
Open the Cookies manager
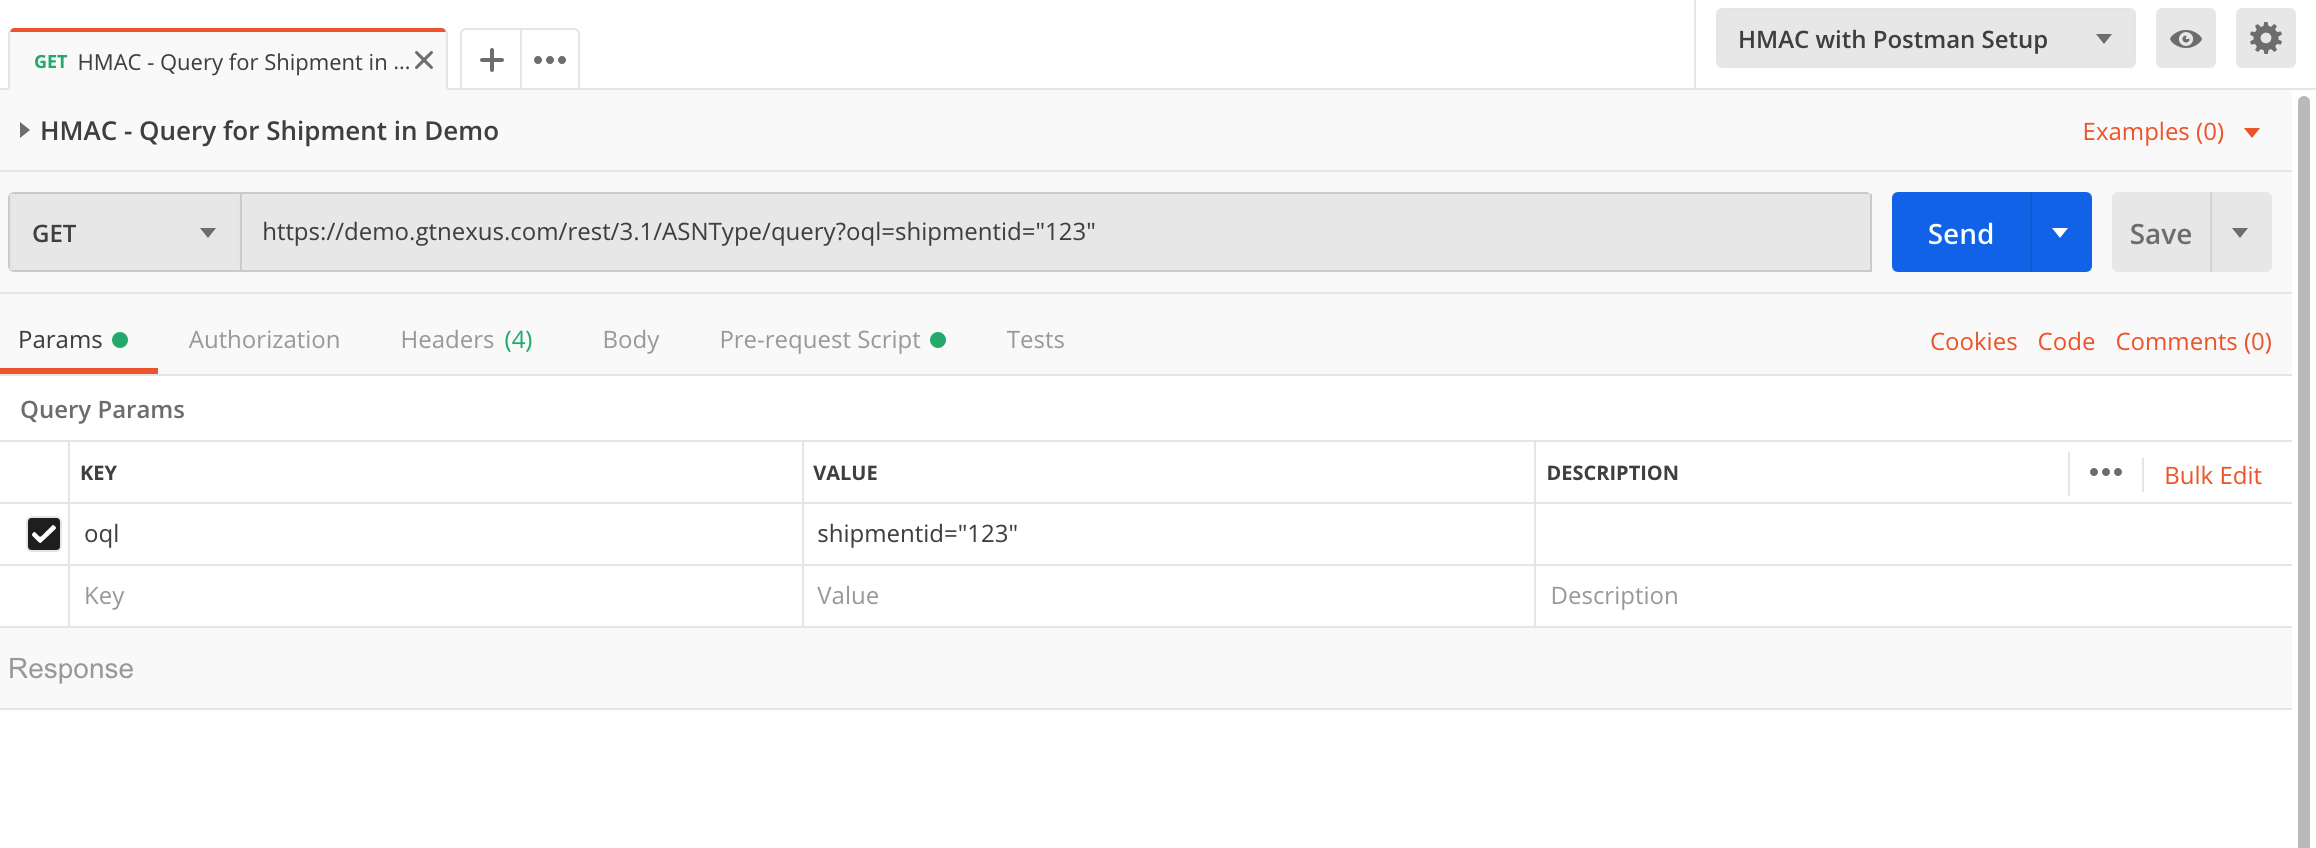coord(1972,341)
